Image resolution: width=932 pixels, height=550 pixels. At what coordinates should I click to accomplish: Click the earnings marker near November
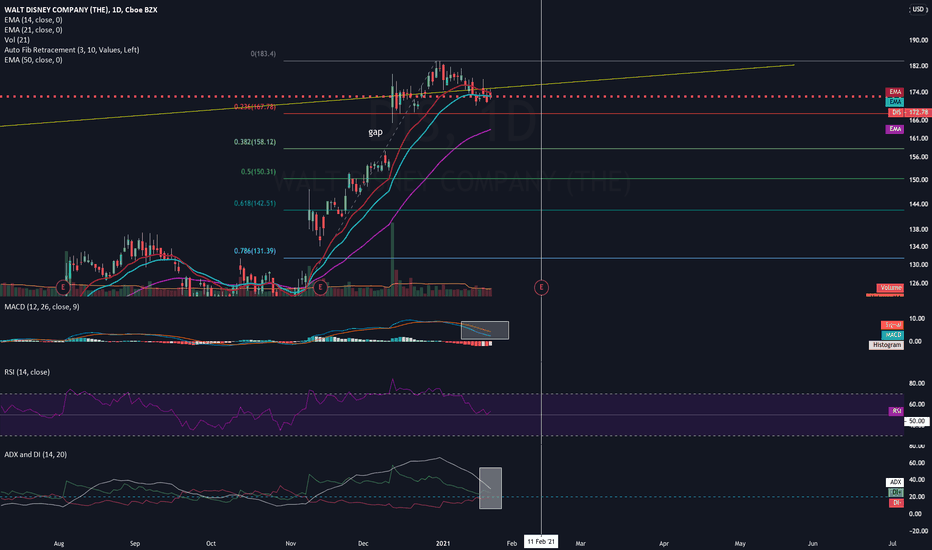(x=320, y=288)
